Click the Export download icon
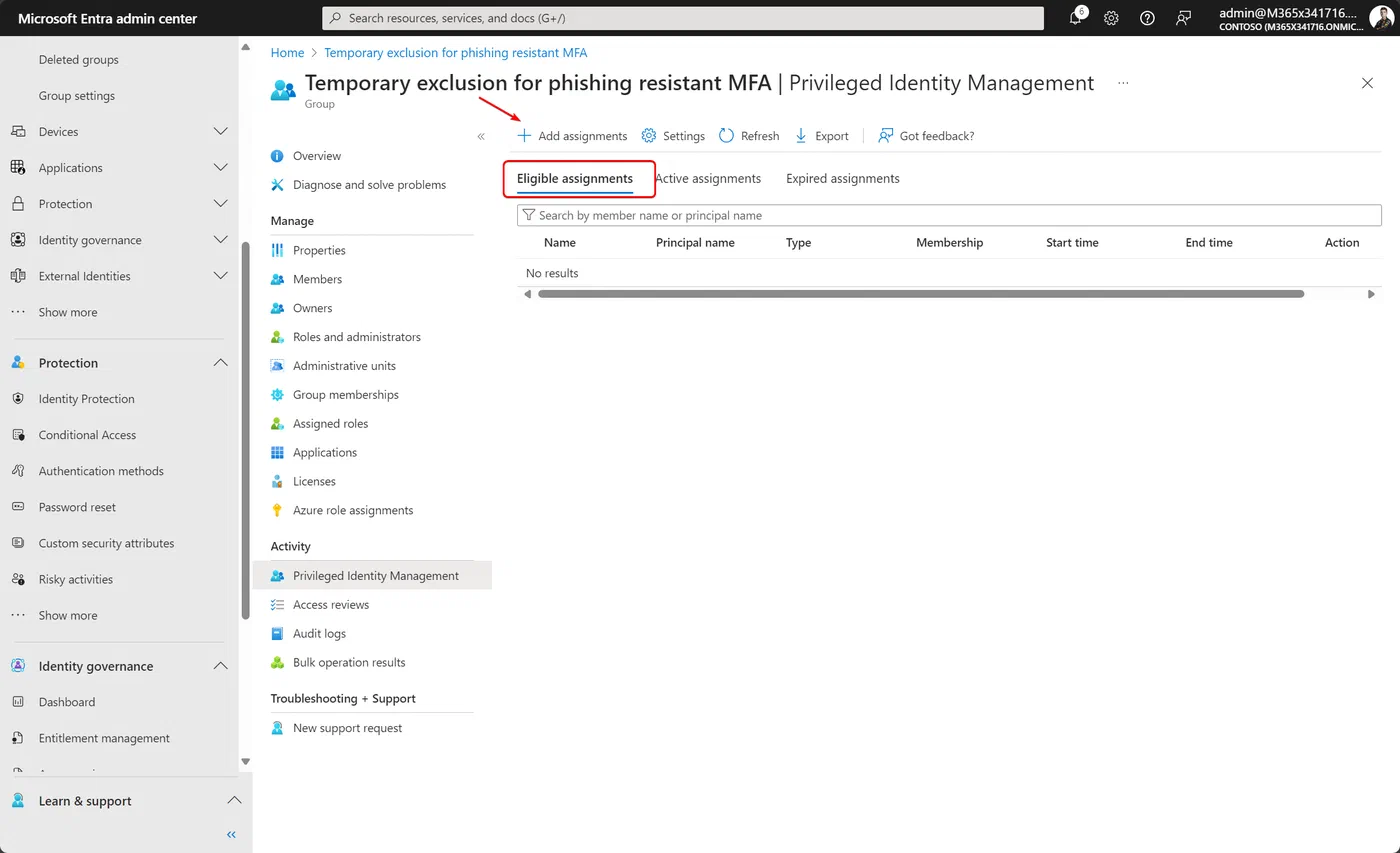Image resolution: width=1400 pixels, height=853 pixels. pyautogui.click(x=801, y=136)
